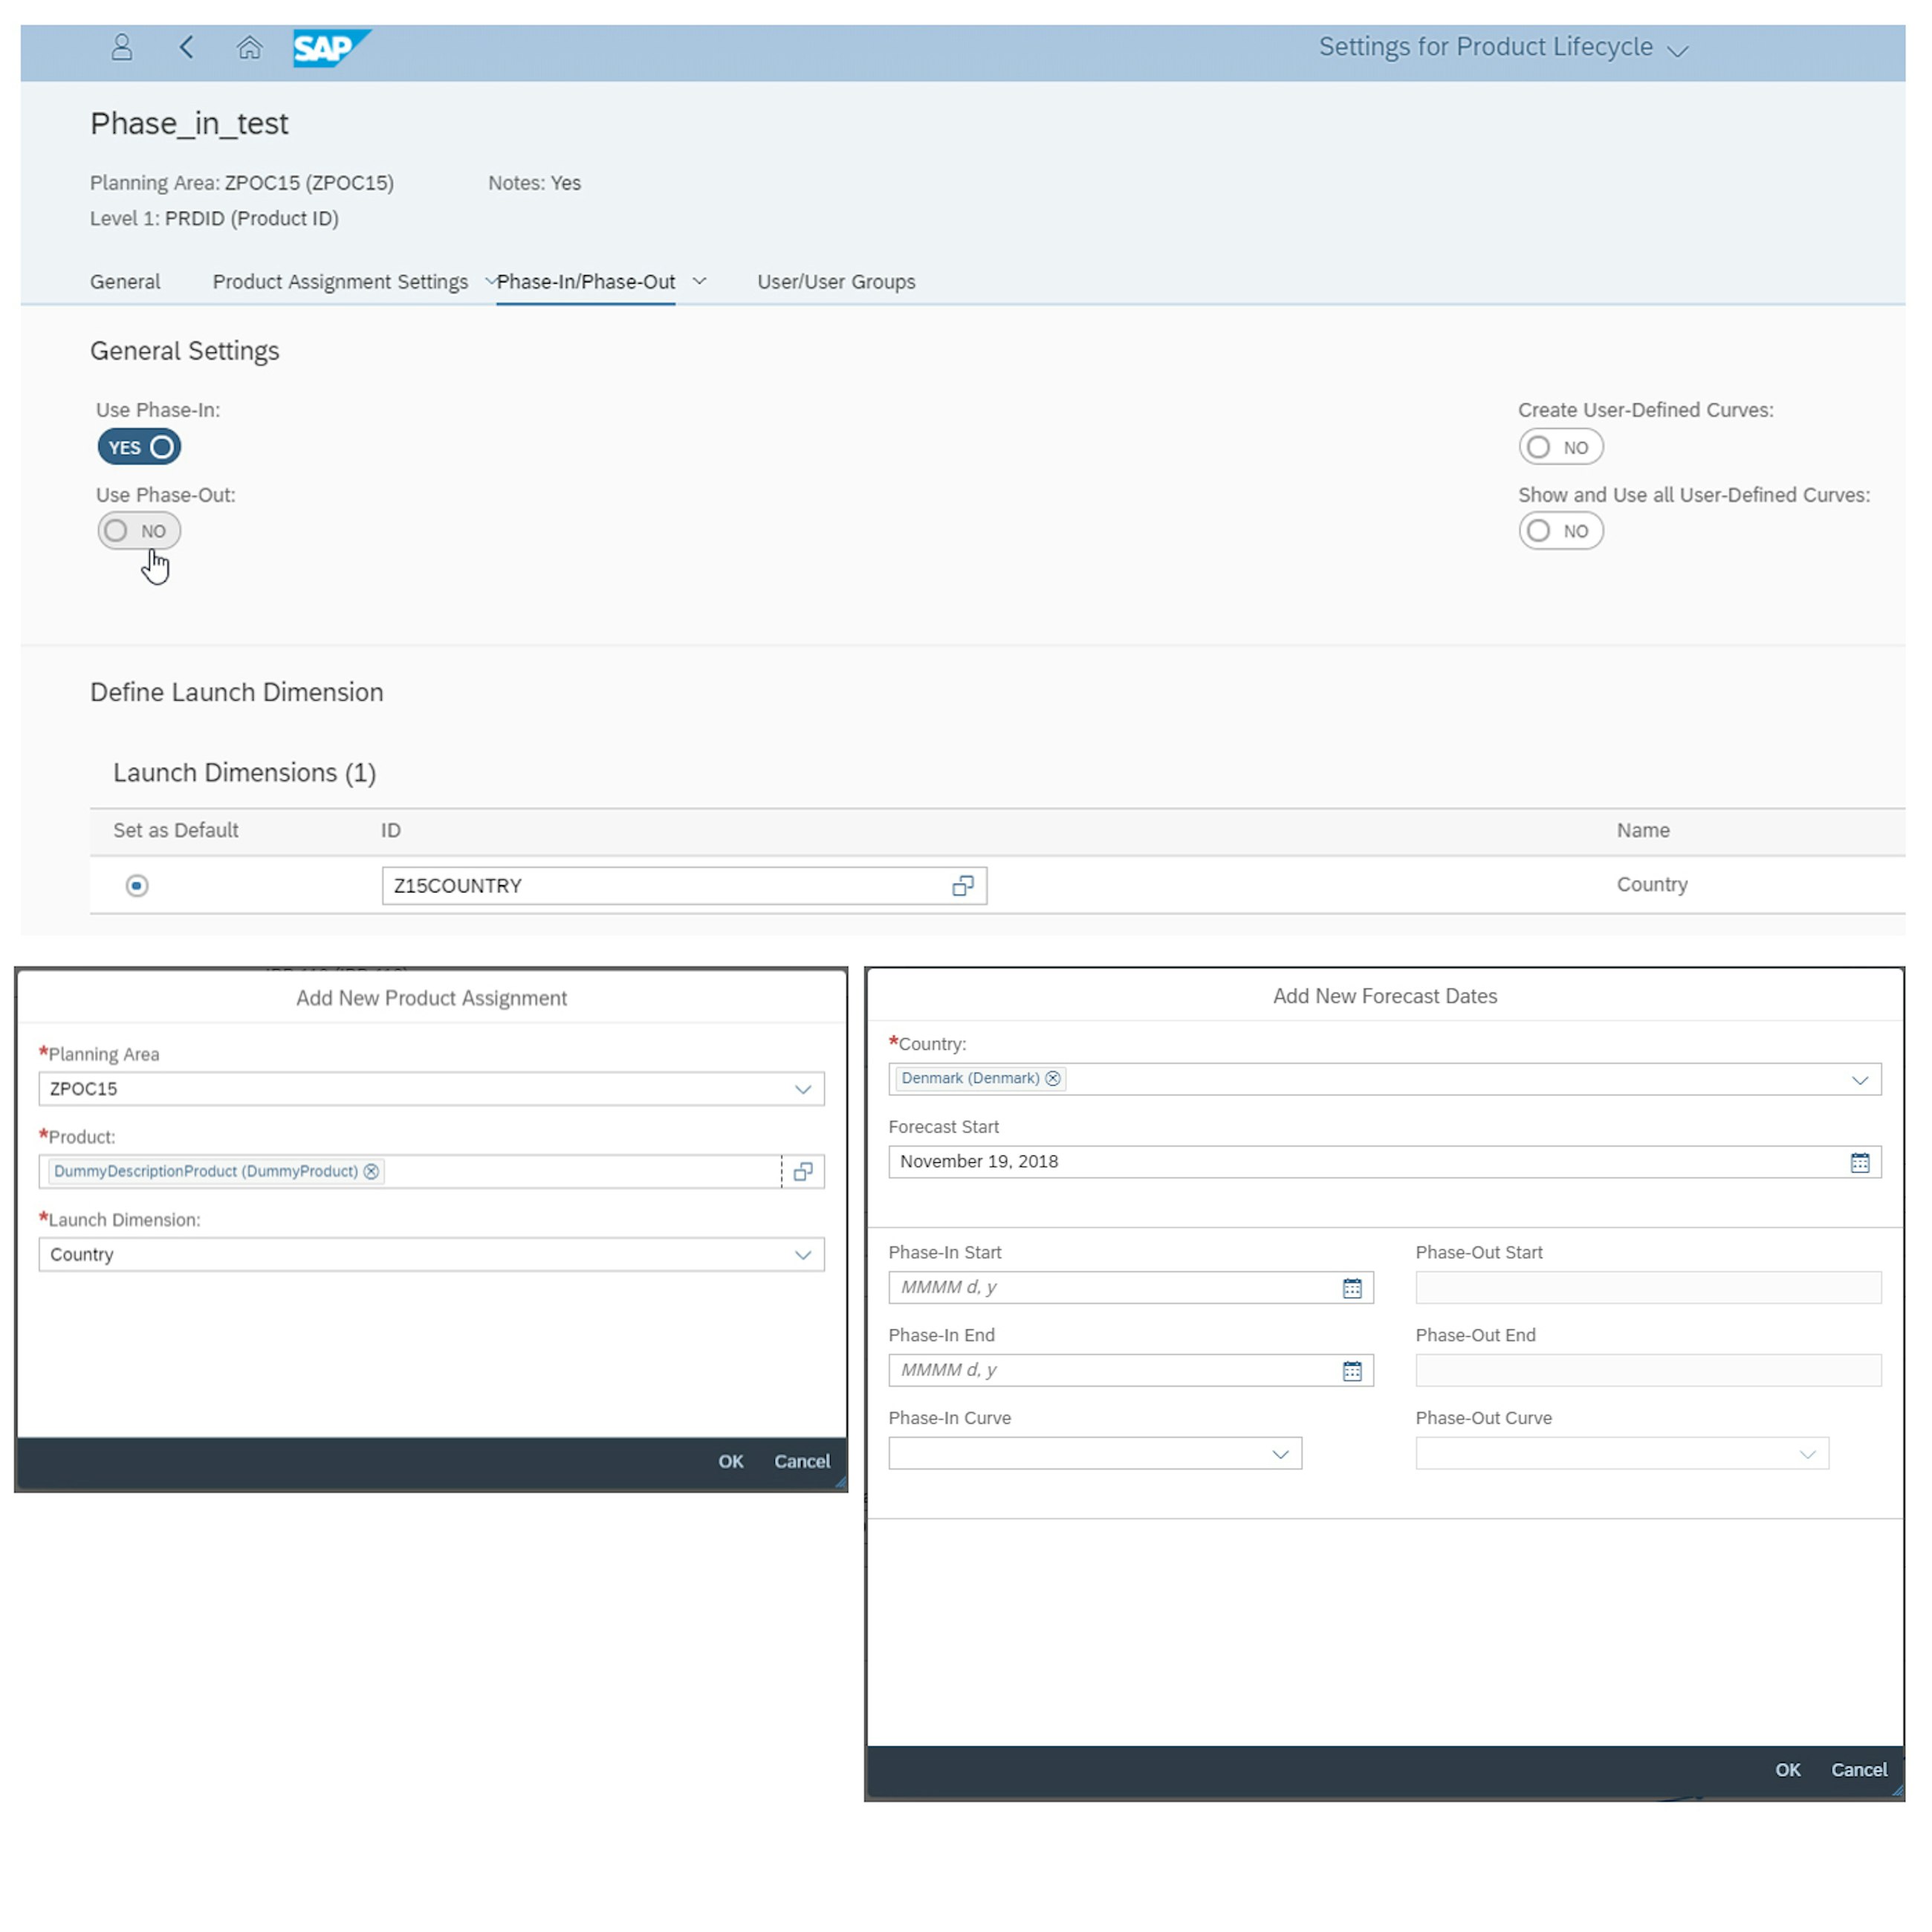Open the User/User Groups tab
The width and height of the screenshot is (1932, 1932).
[x=836, y=281]
